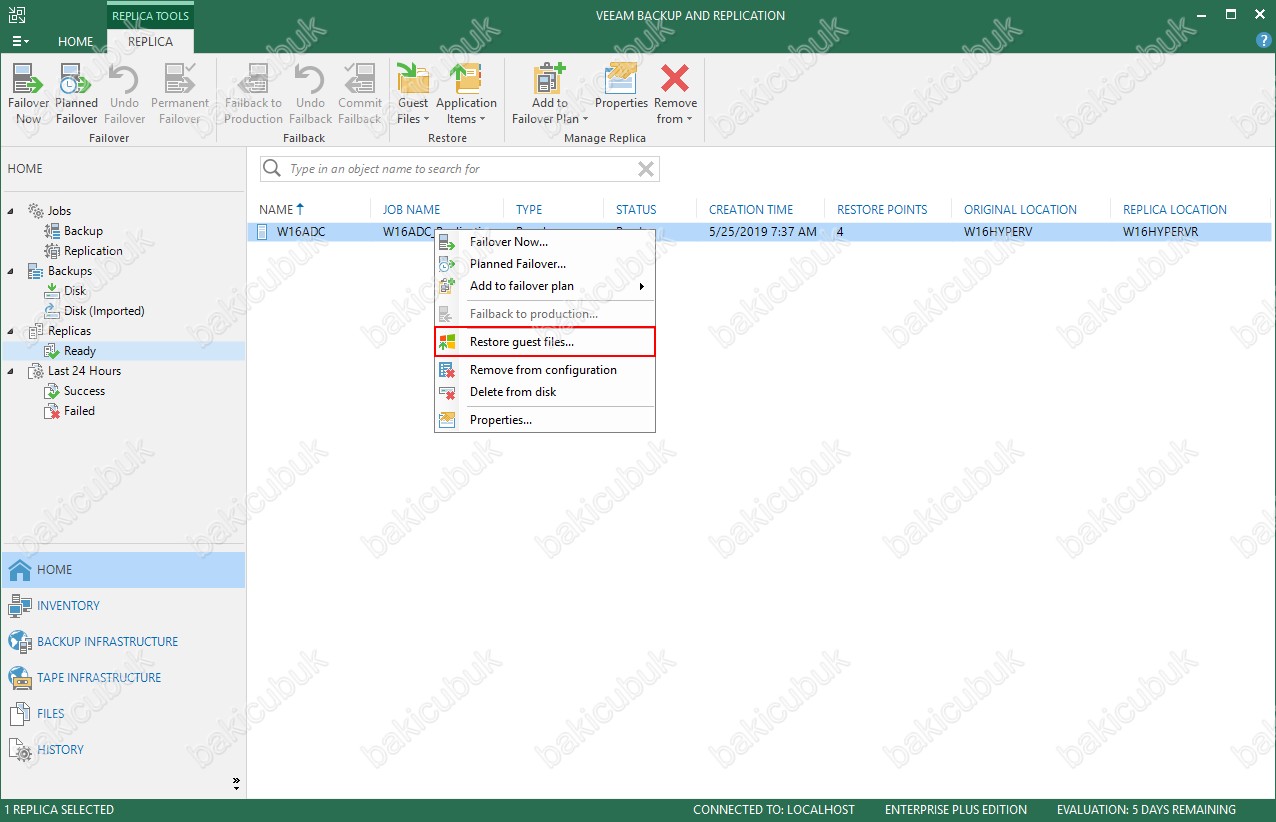
Task: Click navigation pane overflow chevron
Action: coord(237,782)
